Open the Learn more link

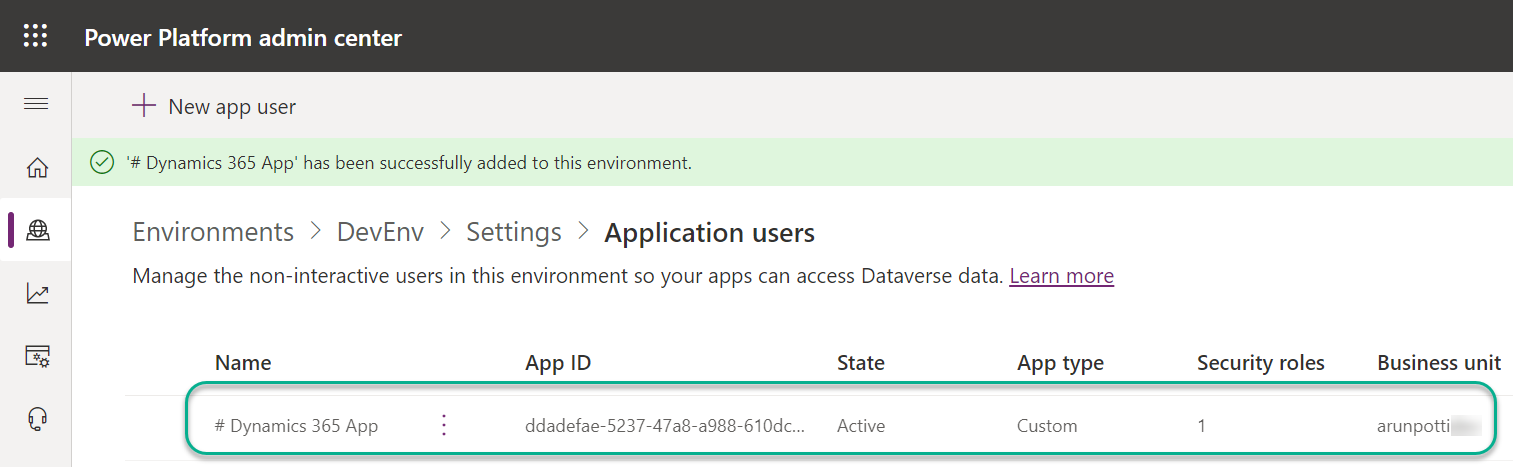(x=1061, y=276)
